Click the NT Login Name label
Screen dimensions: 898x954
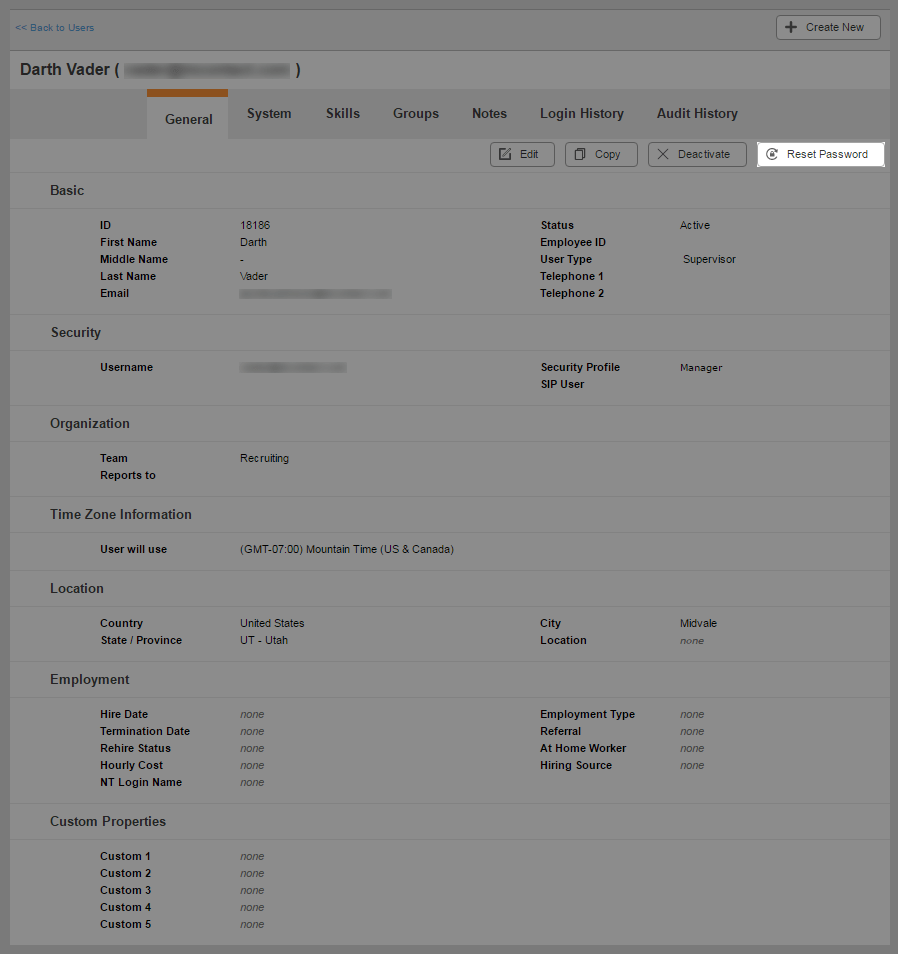[141, 782]
